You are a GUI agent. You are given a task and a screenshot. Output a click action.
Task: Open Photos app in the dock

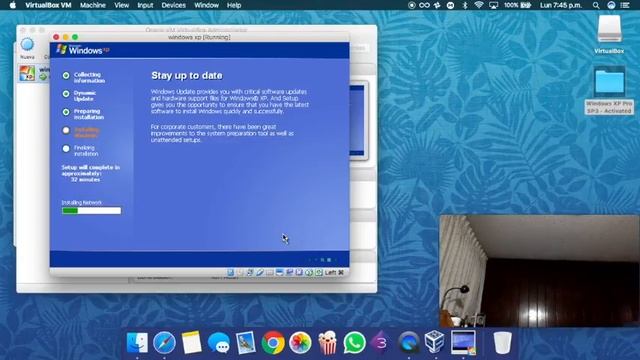pyautogui.click(x=300, y=342)
